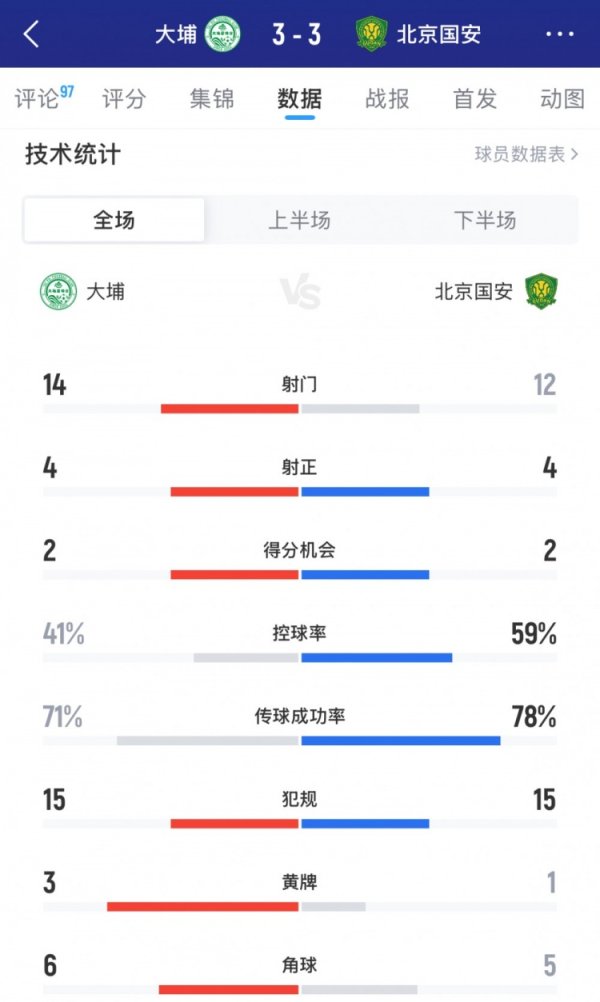
Task: Select the 北京国安 logo above the stats
Action: coord(545,290)
